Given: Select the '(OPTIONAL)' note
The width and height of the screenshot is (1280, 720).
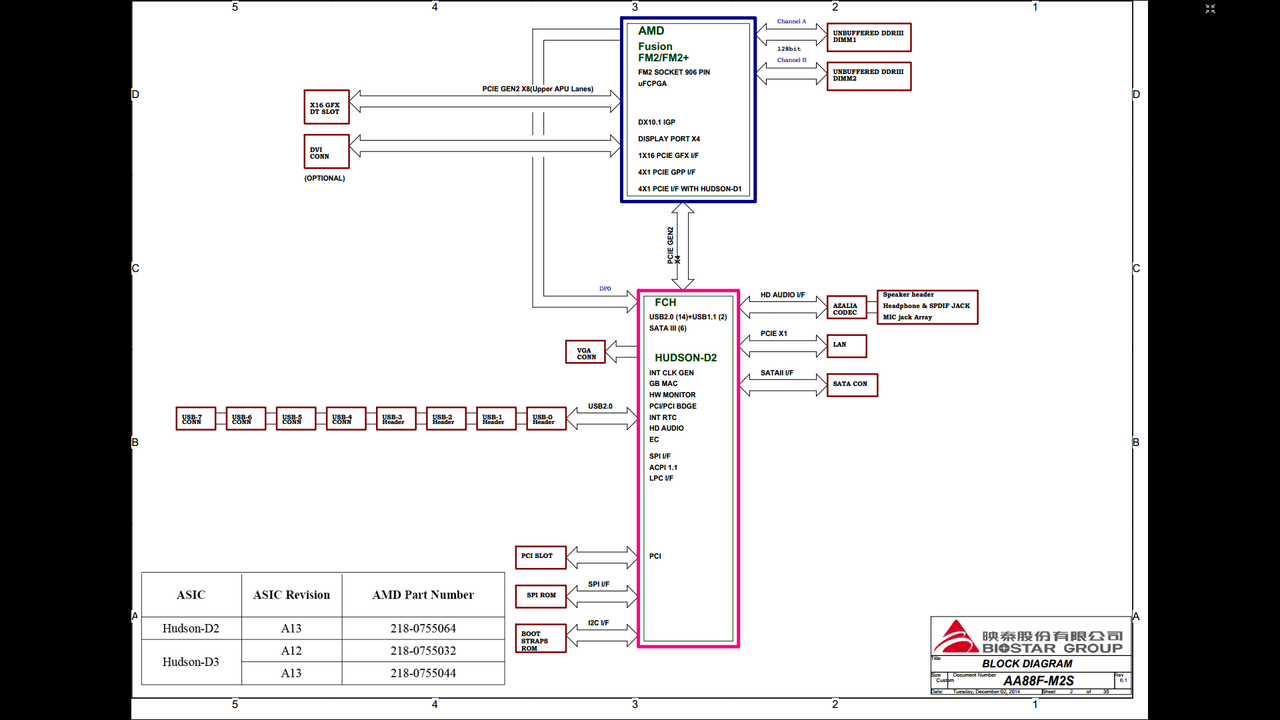Looking at the screenshot, I should (324, 178).
